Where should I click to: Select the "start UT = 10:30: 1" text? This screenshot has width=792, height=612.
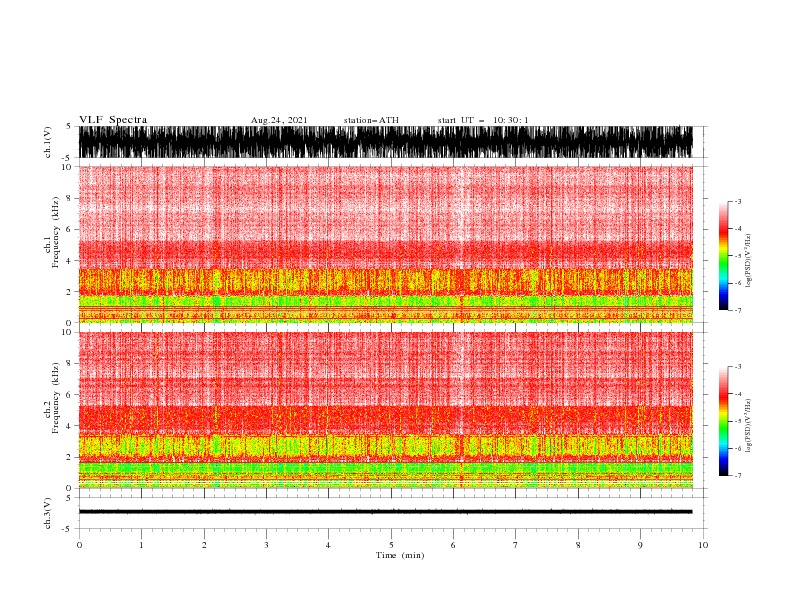point(483,120)
